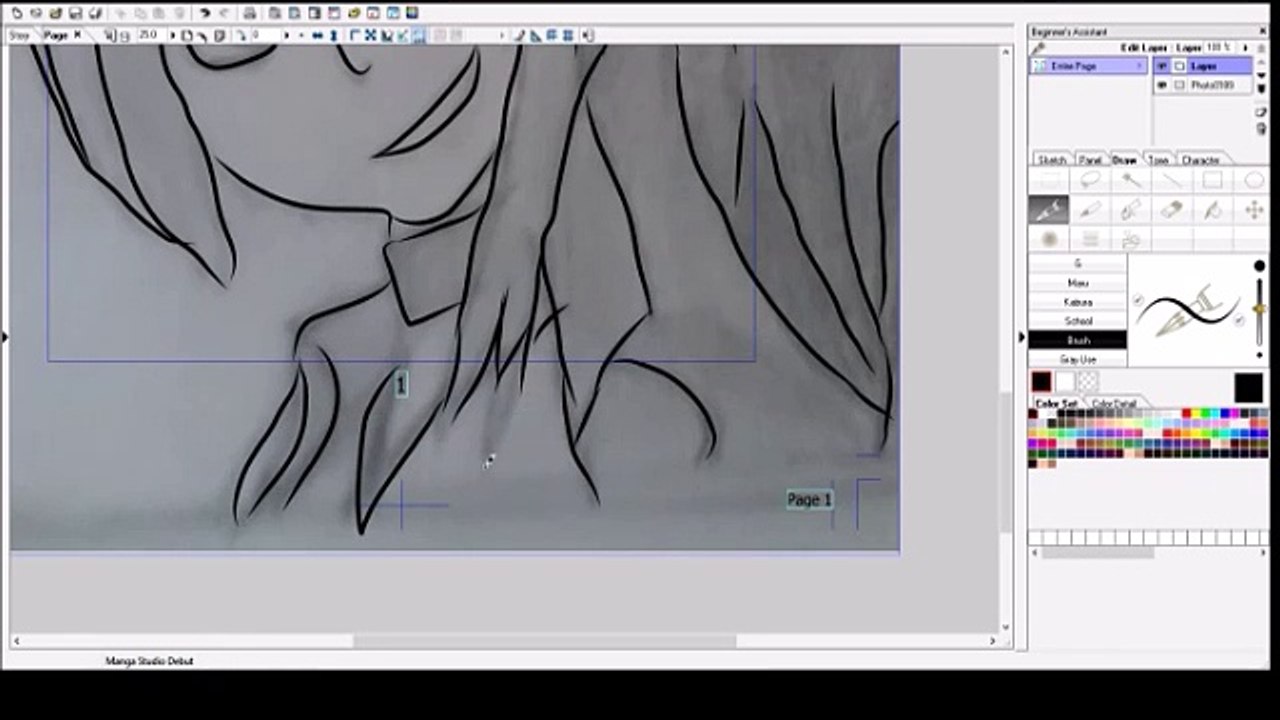Open zoom percentage dropdown arrow beside 25.0

173,35
